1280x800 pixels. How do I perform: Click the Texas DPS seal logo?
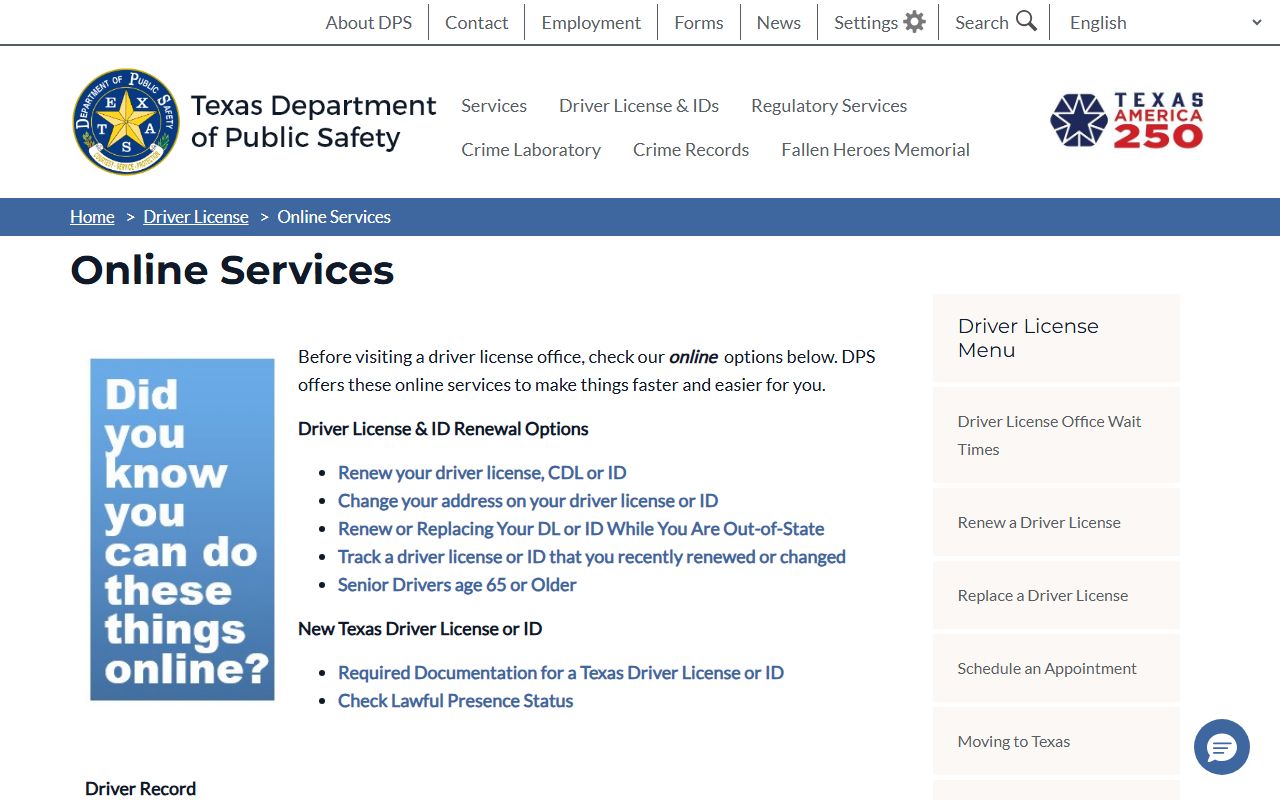coord(127,122)
